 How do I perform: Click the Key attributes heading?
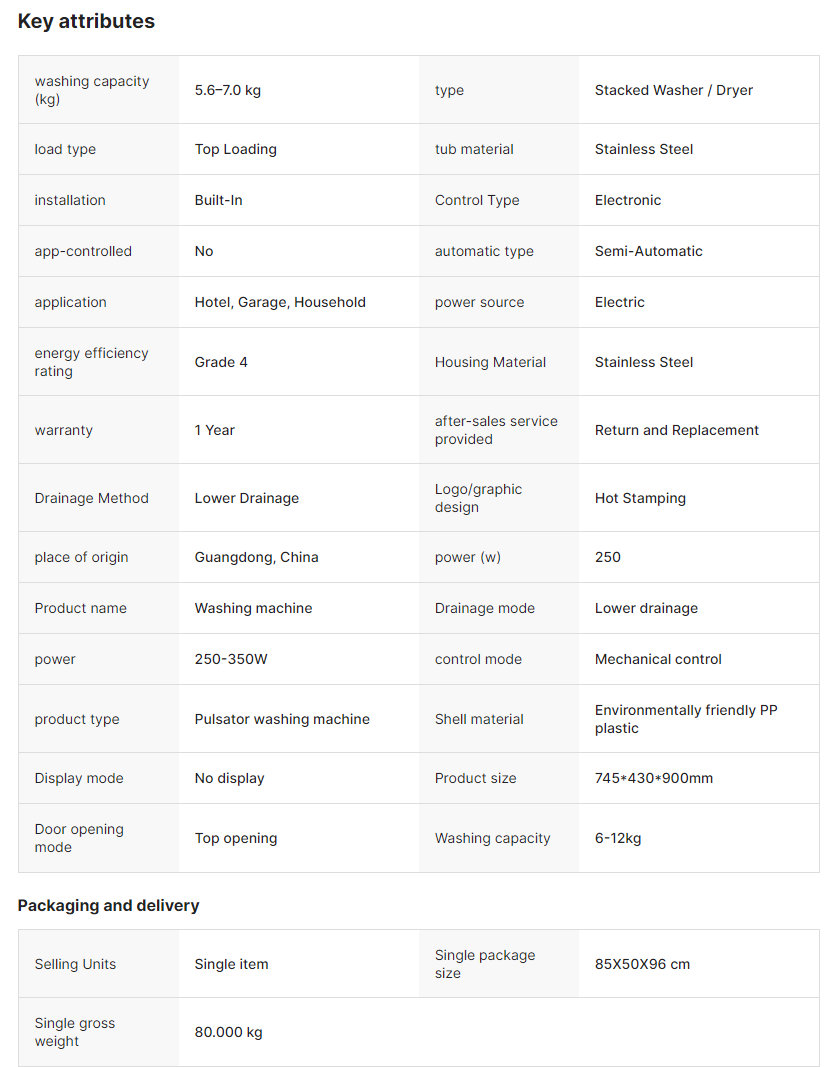[x=86, y=21]
